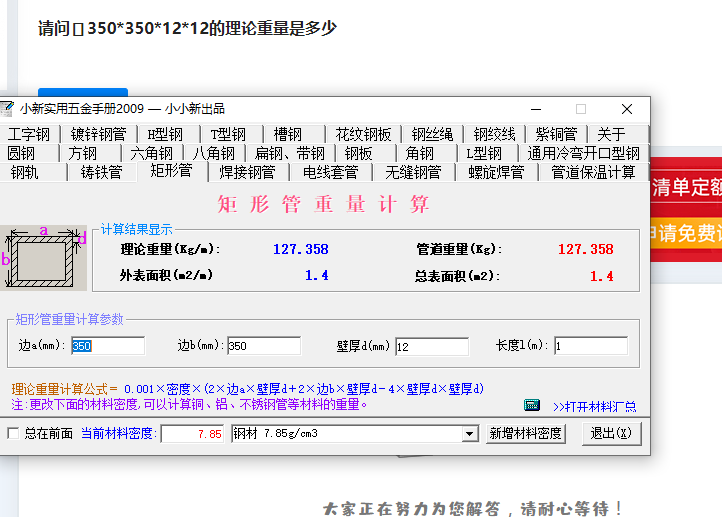The height and width of the screenshot is (517, 722).
Task: Click the 矩形管重量计算 heading
Action: pyautogui.click(x=324, y=204)
